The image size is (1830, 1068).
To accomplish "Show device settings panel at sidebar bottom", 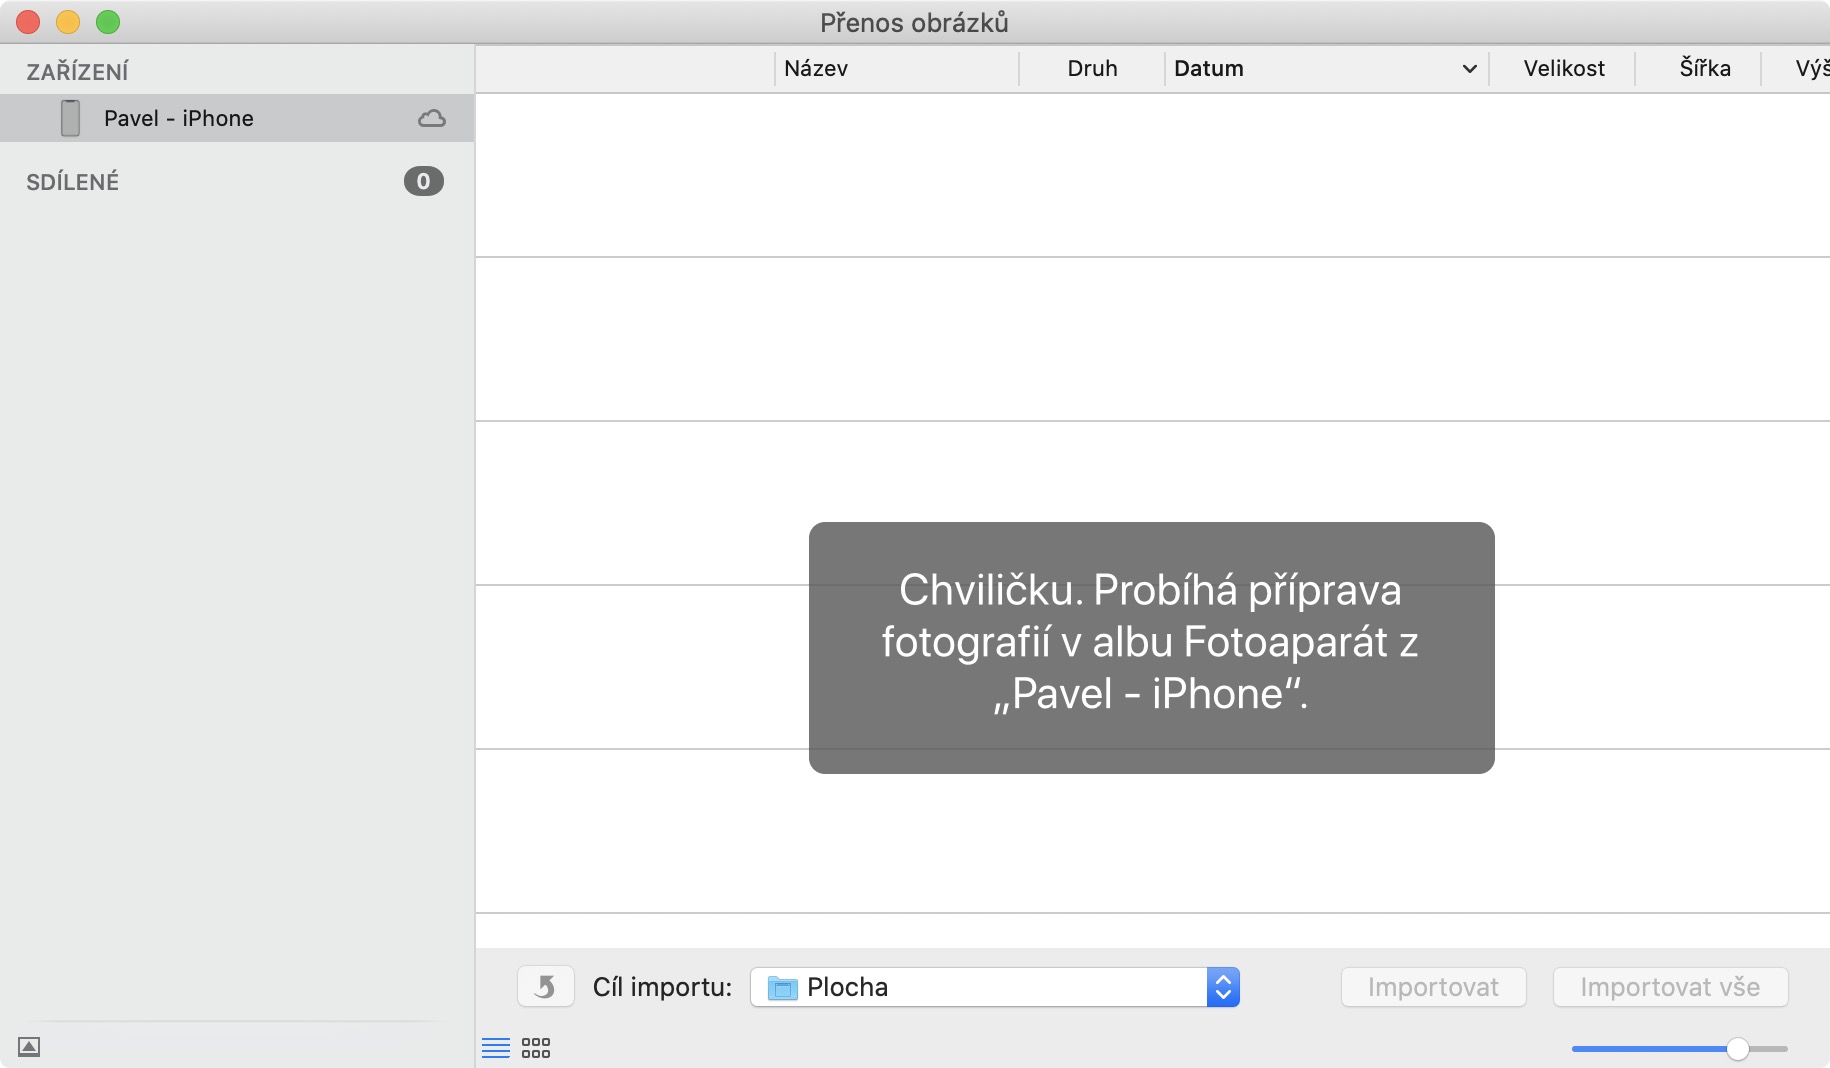I will coord(29,1047).
